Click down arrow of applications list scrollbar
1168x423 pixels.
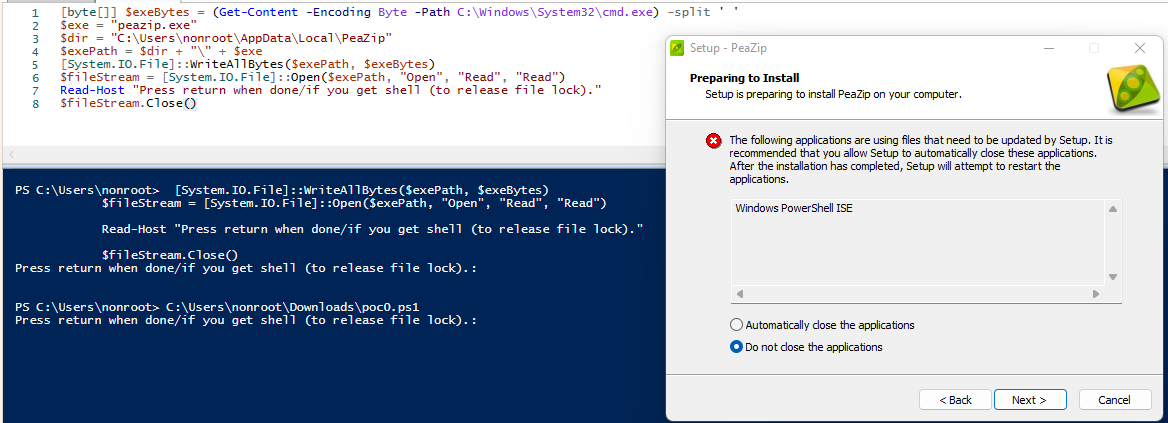pyautogui.click(x=1112, y=277)
